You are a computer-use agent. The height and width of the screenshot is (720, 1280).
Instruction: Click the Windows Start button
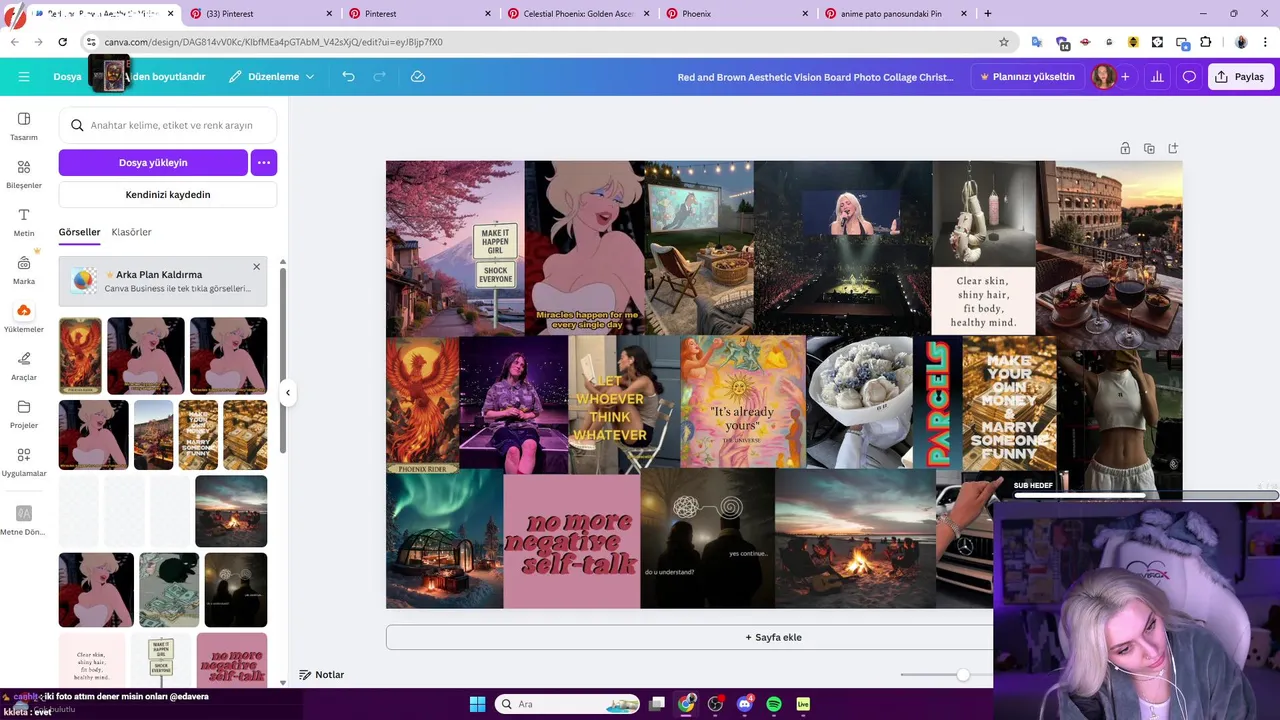477,704
